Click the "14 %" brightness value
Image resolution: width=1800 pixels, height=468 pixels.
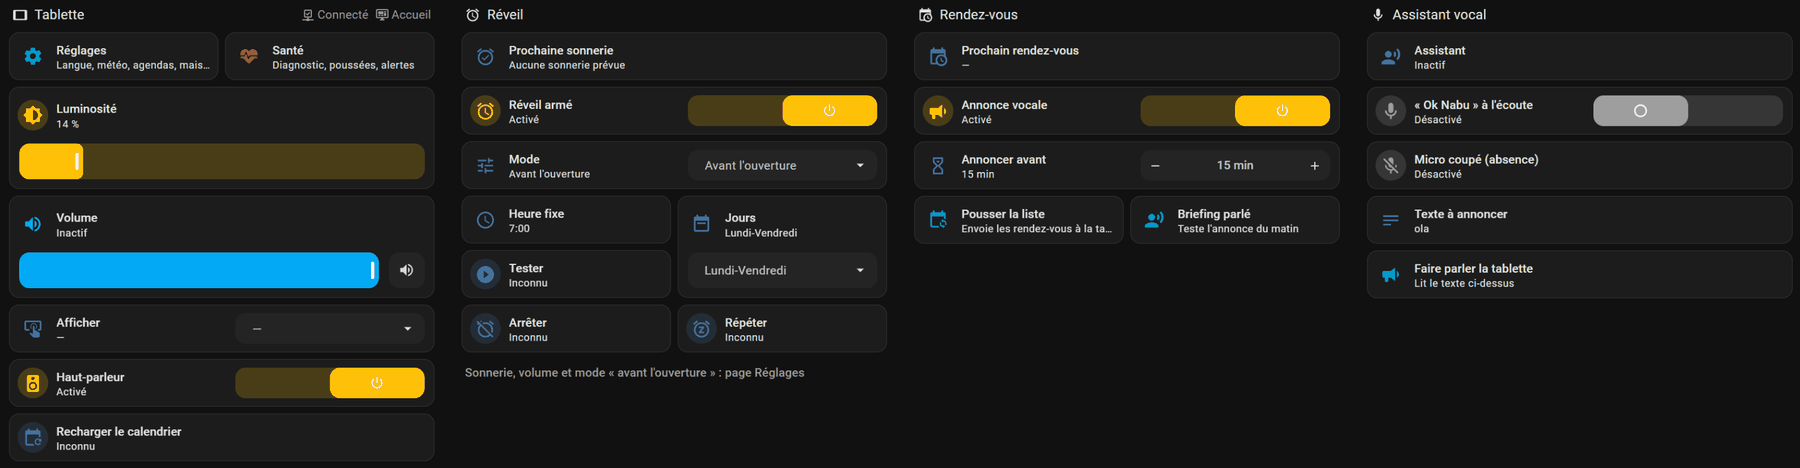click(x=67, y=124)
